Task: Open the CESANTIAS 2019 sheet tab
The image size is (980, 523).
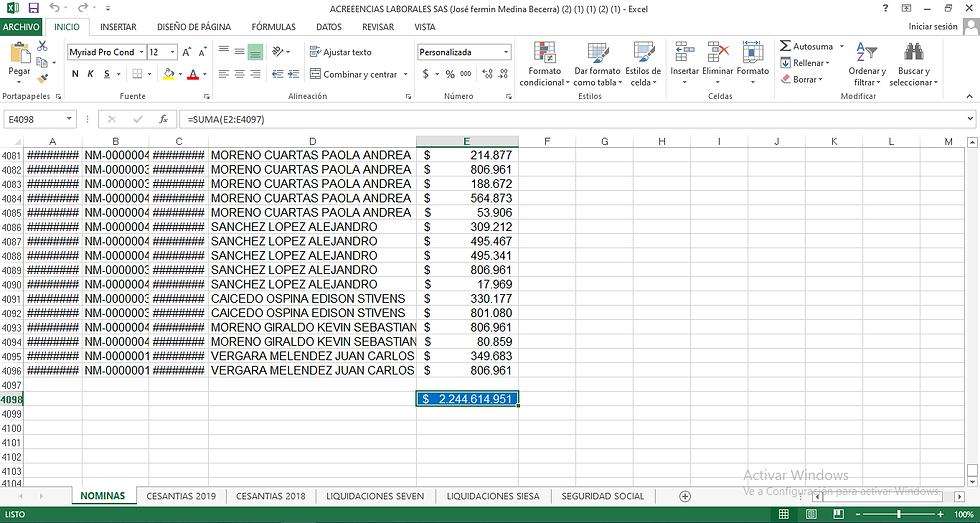Action: 181,496
